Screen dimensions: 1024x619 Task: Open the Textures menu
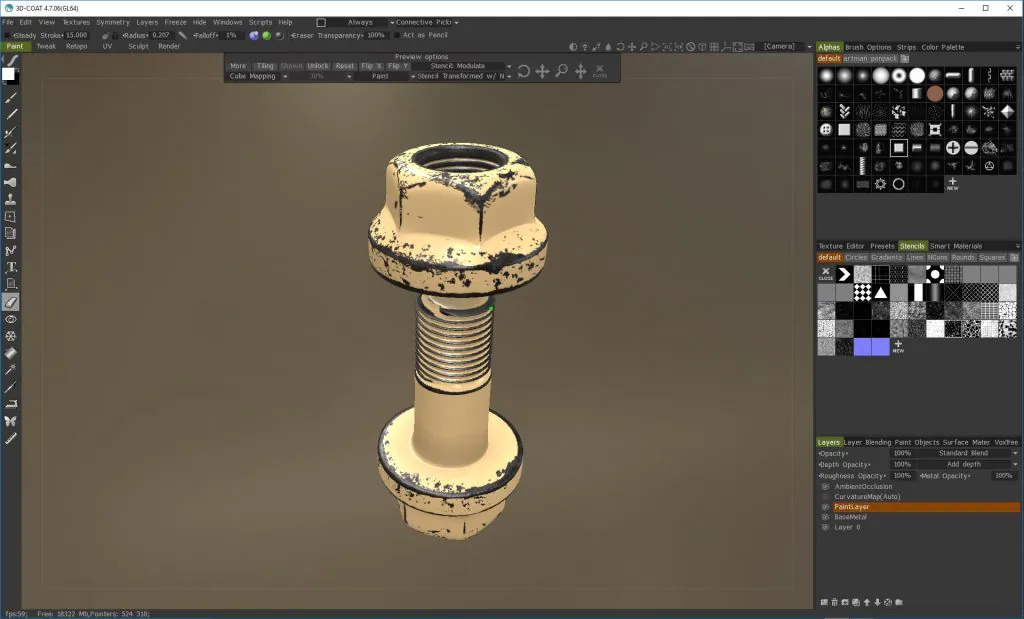[76, 22]
